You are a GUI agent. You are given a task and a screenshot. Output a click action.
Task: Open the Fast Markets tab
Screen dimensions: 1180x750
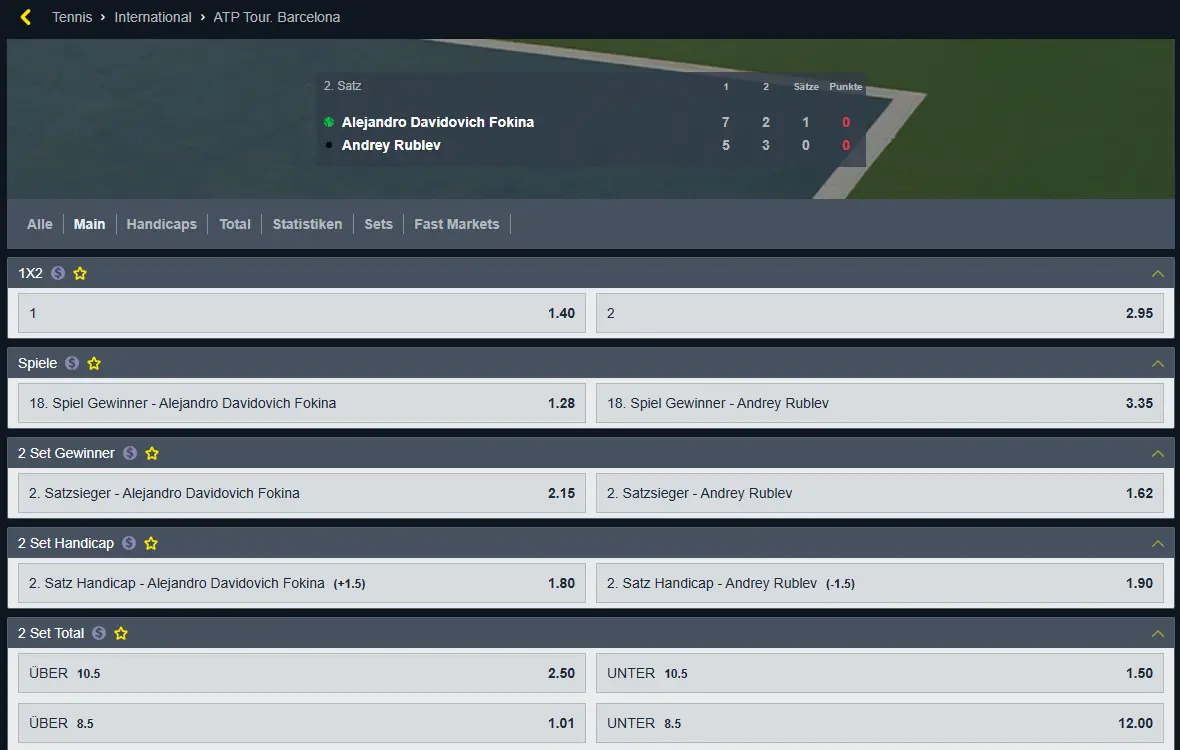pyautogui.click(x=457, y=224)
